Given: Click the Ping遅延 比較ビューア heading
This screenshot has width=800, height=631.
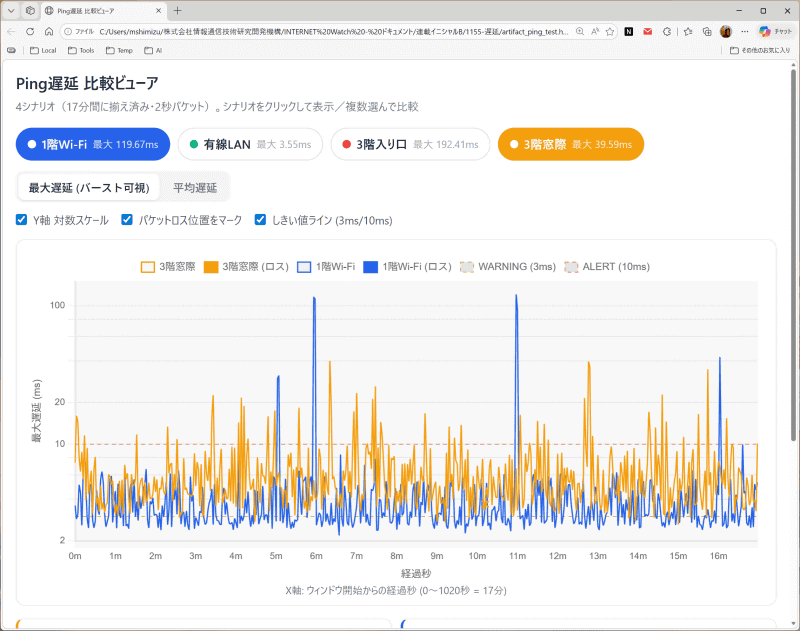Looking at the screenshot, I should click(87, 84).
